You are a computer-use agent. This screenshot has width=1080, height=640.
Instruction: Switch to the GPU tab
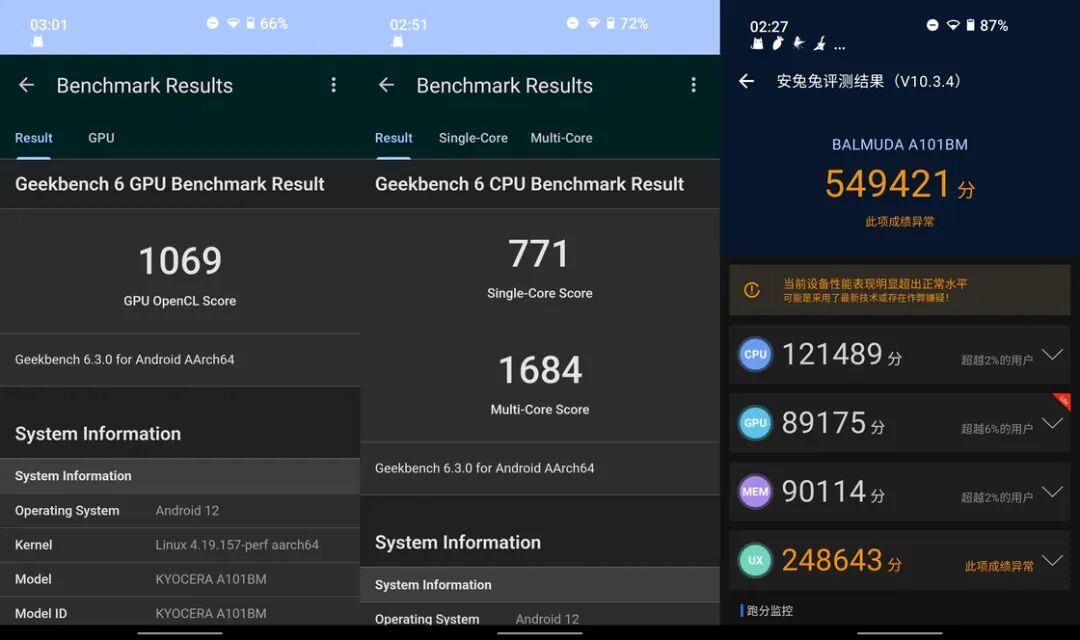pyautogui.click(x=101, y=138)
